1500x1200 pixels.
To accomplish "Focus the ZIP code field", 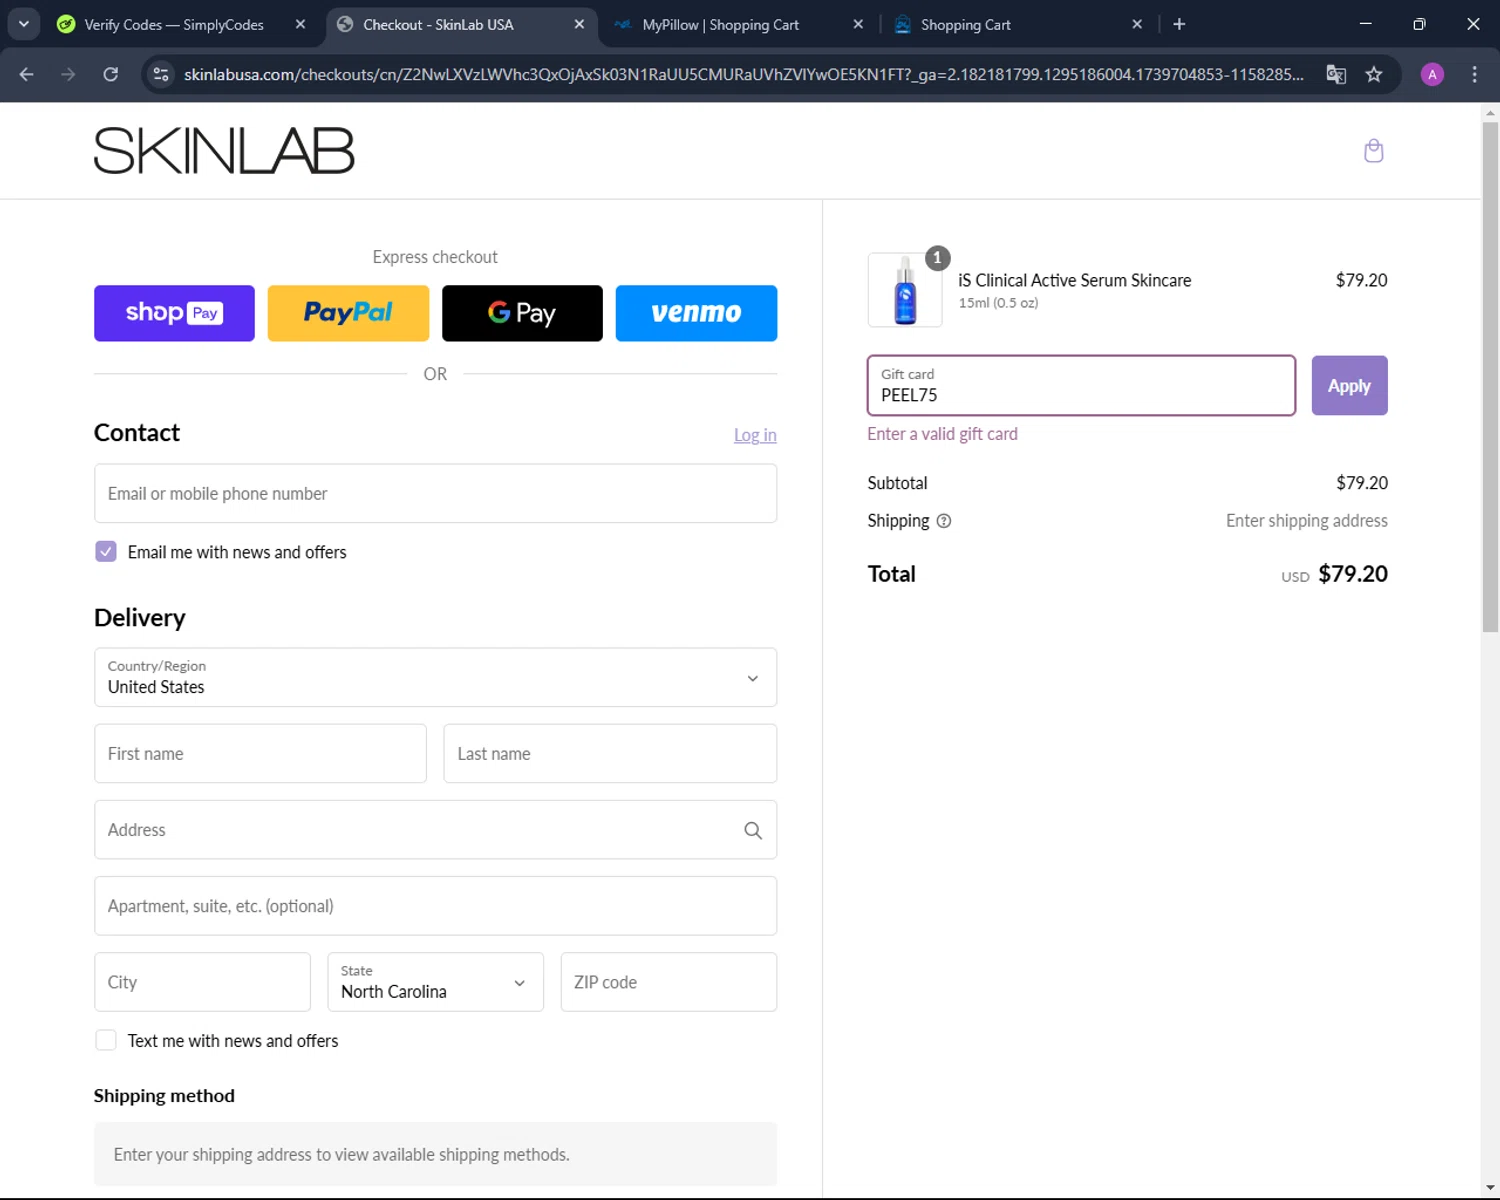I will [668, 982].
